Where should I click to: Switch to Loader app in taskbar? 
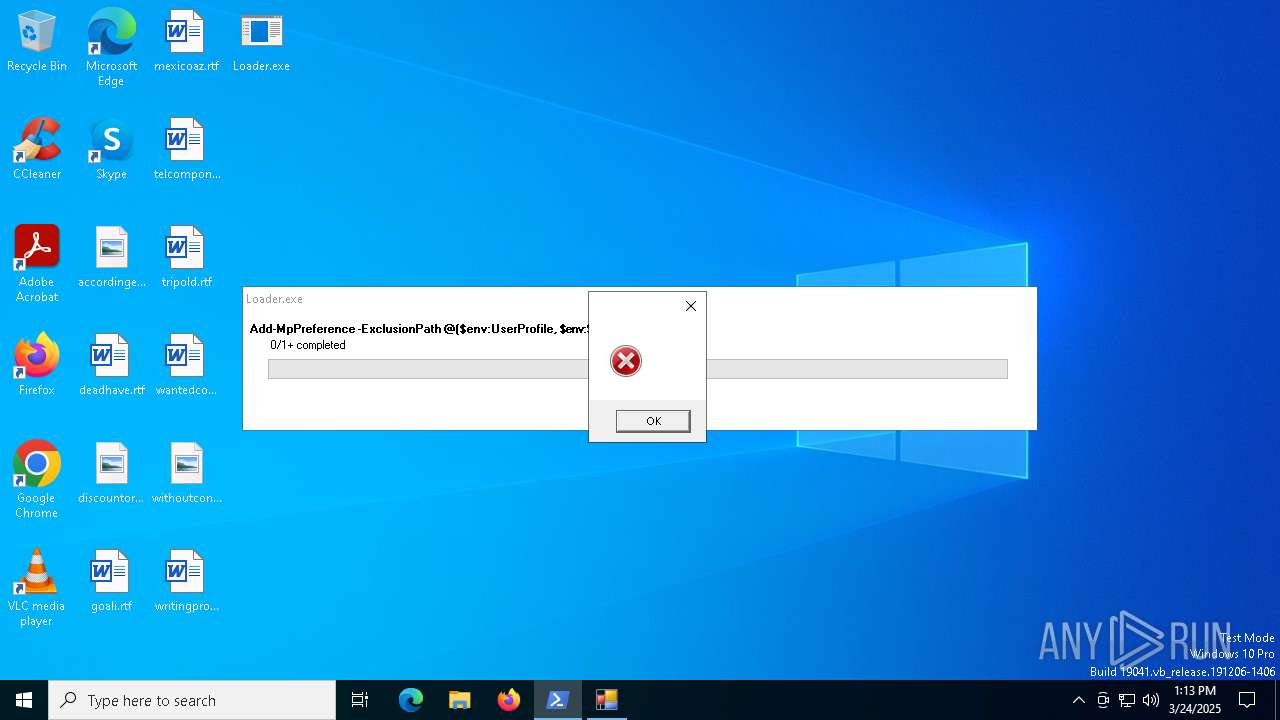(x=606, y=700)
